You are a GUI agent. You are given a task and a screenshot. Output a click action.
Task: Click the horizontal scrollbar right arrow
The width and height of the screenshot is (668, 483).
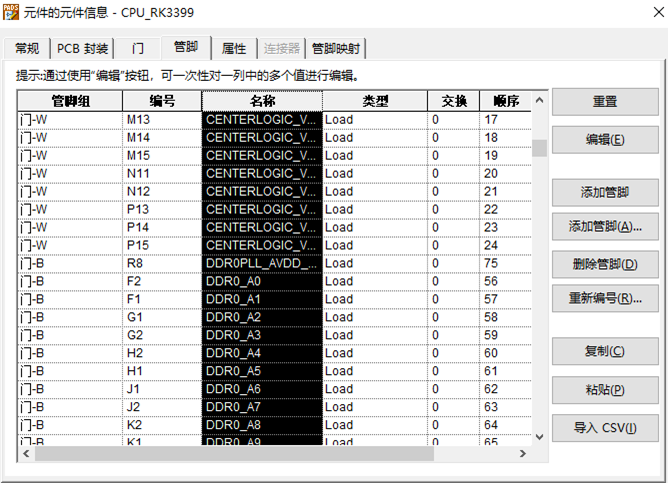coord(523,454)
